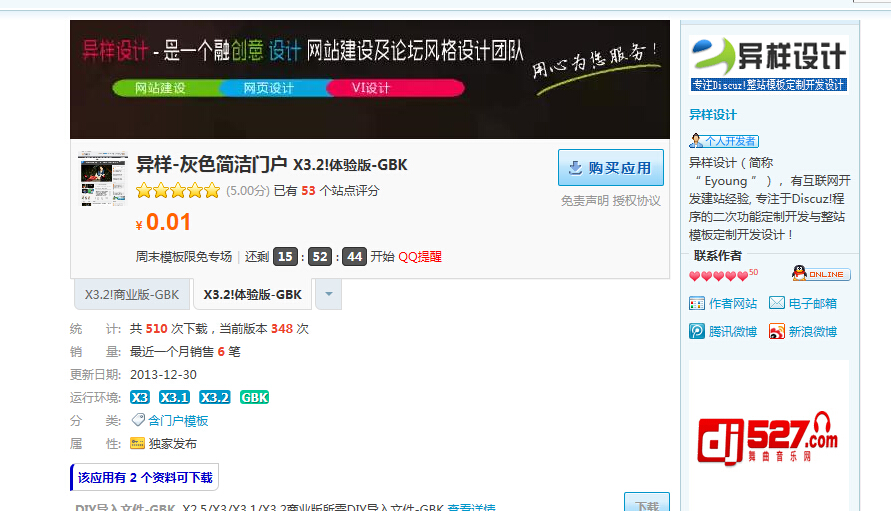891x511 pixels.
Task: Click the update date 2013-12-30
Action: [x=163, y=375]
